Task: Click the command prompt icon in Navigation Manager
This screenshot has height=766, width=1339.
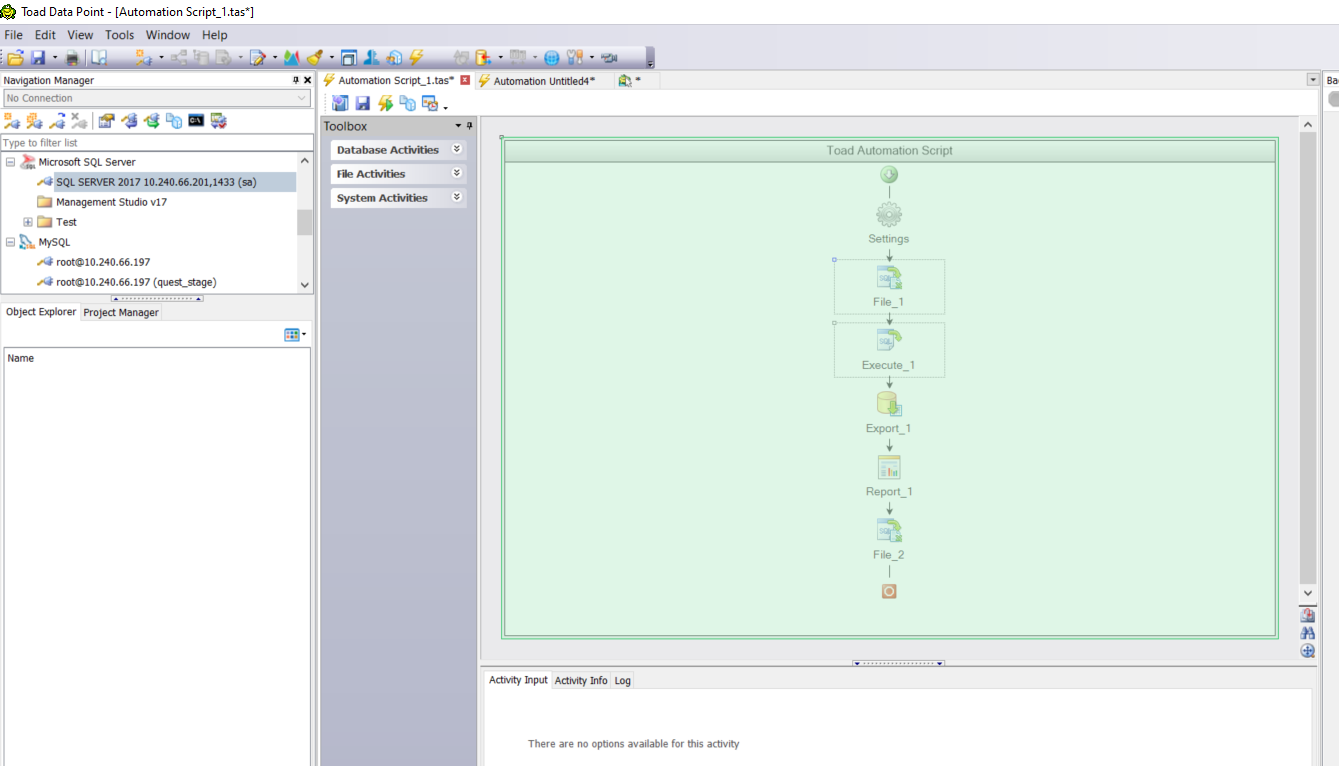Action: (x=196, y=121)
